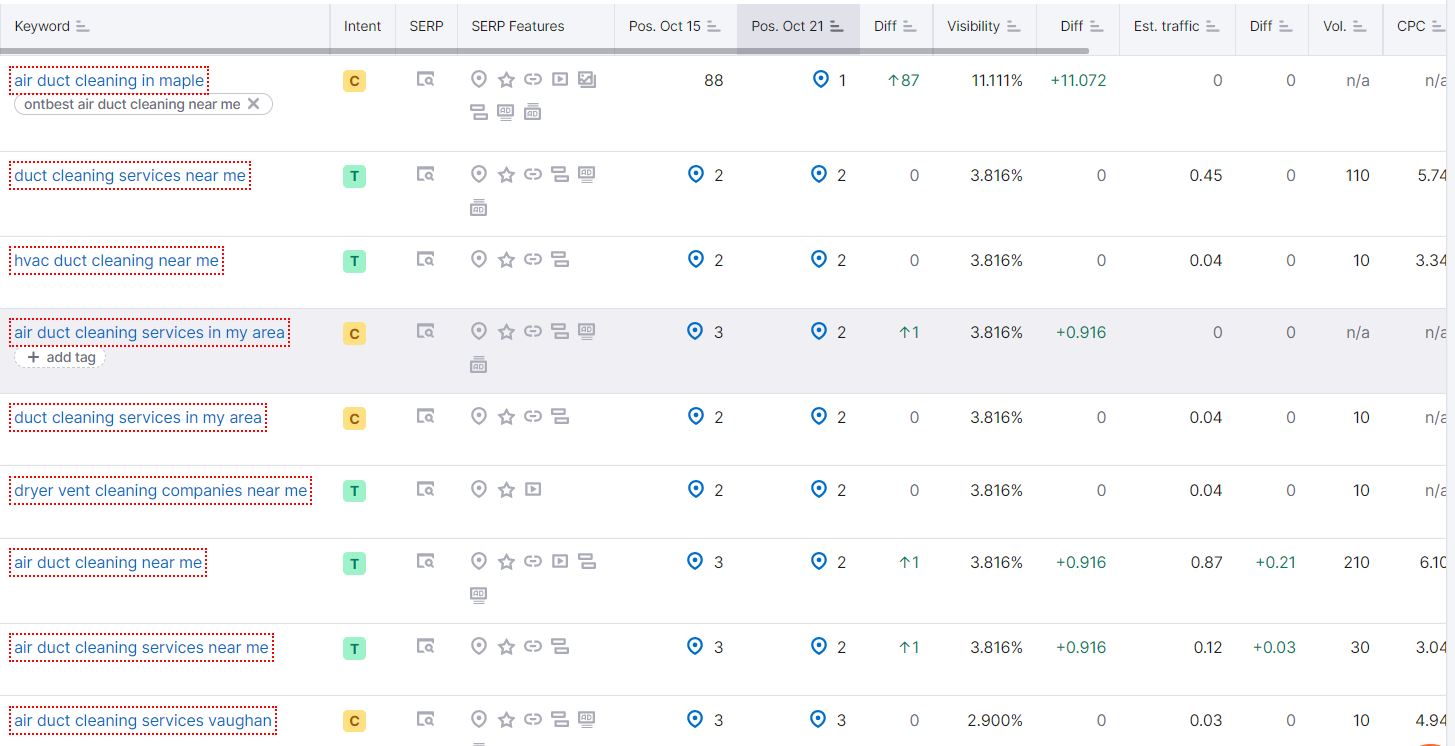Click SERP view icon for dryer vent cleaning companies
The height and width of the screenshot is (746, 1455).
pyautogui.click(x=426, y=490)
